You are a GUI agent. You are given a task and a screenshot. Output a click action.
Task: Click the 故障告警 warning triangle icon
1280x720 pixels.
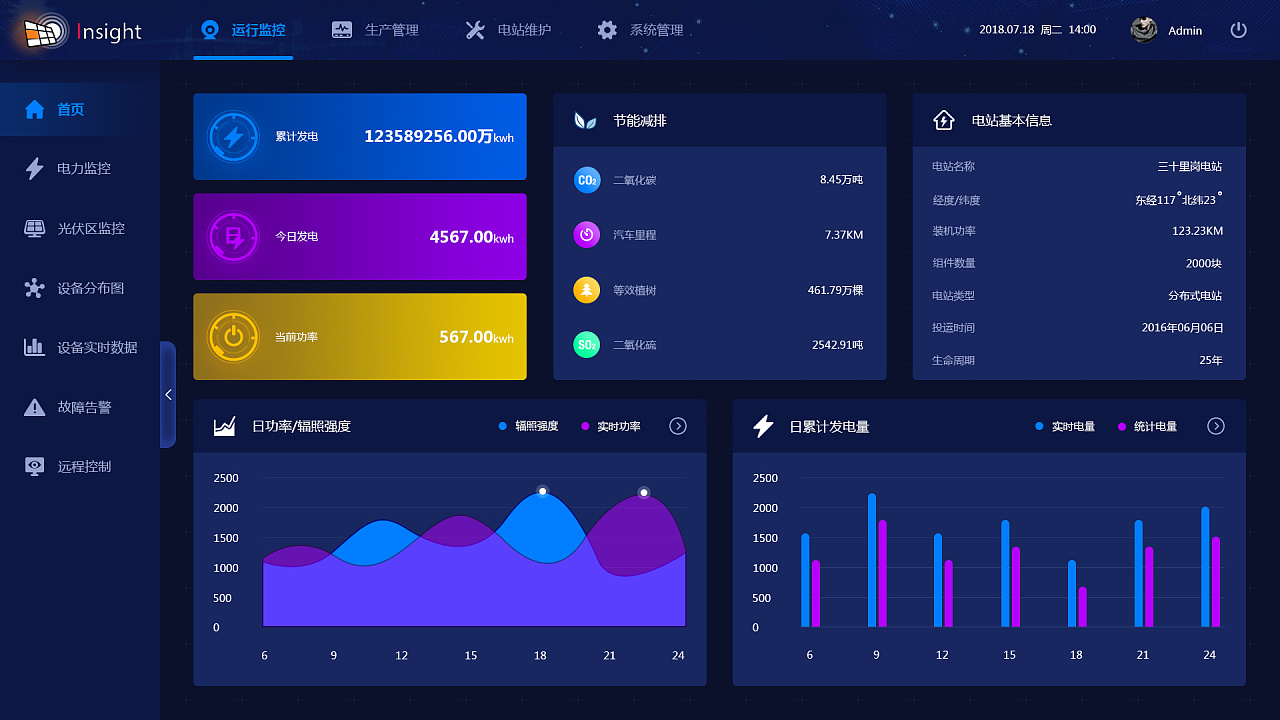(35, 407)
